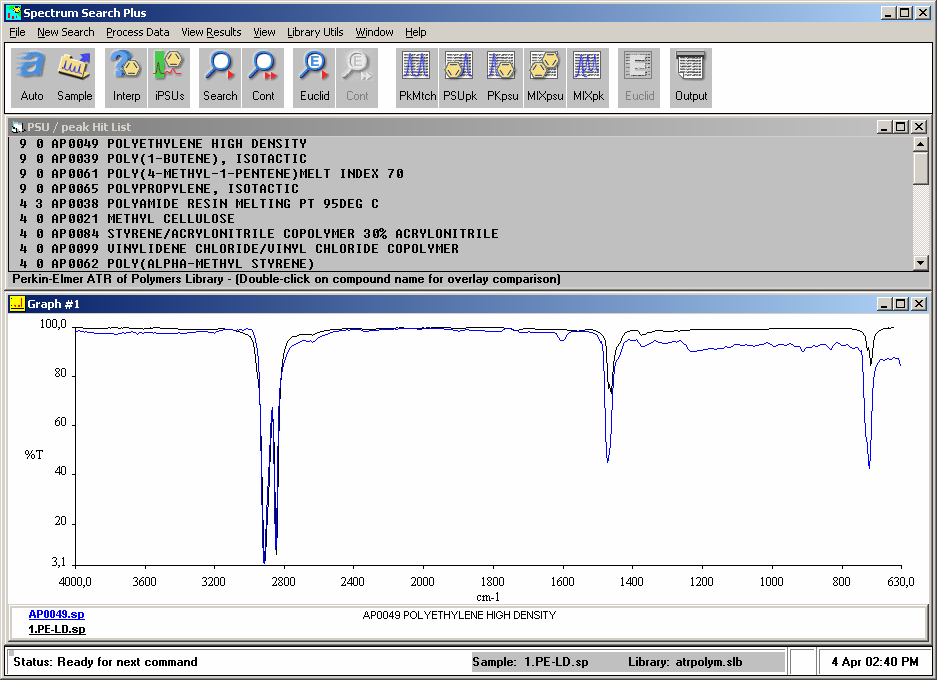Minimize the Graph #1 window
The image size is (937, 680).
tap(885, 304)
